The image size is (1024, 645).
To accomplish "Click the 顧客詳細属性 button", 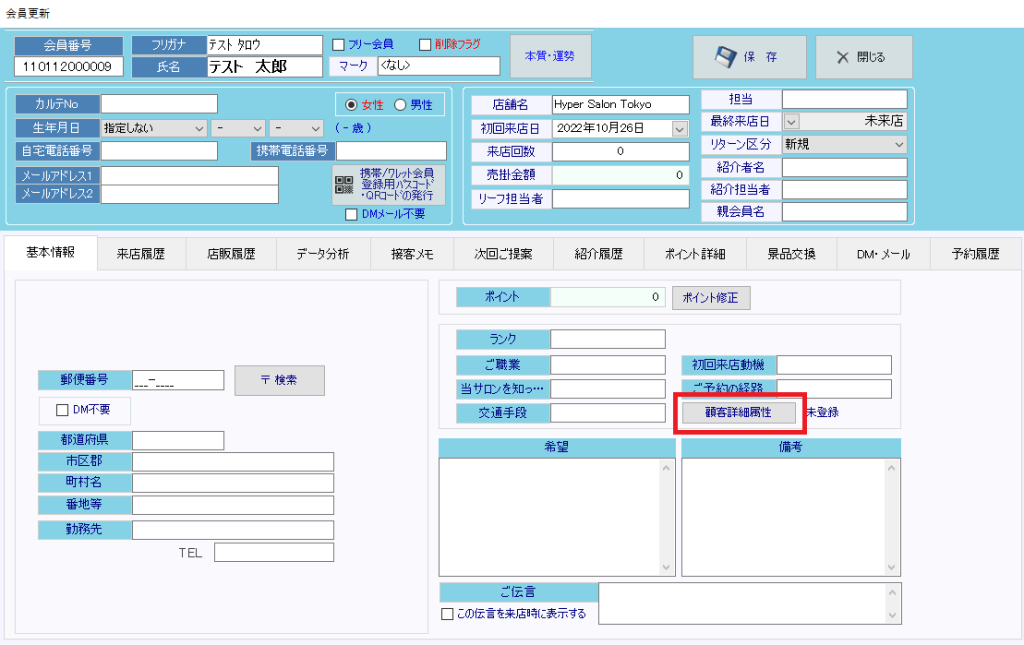I will [x=739, y=412].
